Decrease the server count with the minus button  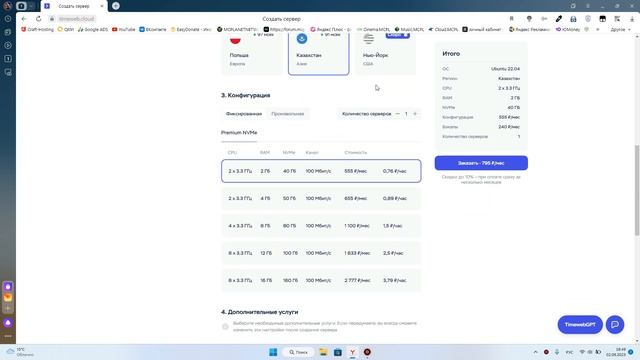pos(398,114)
